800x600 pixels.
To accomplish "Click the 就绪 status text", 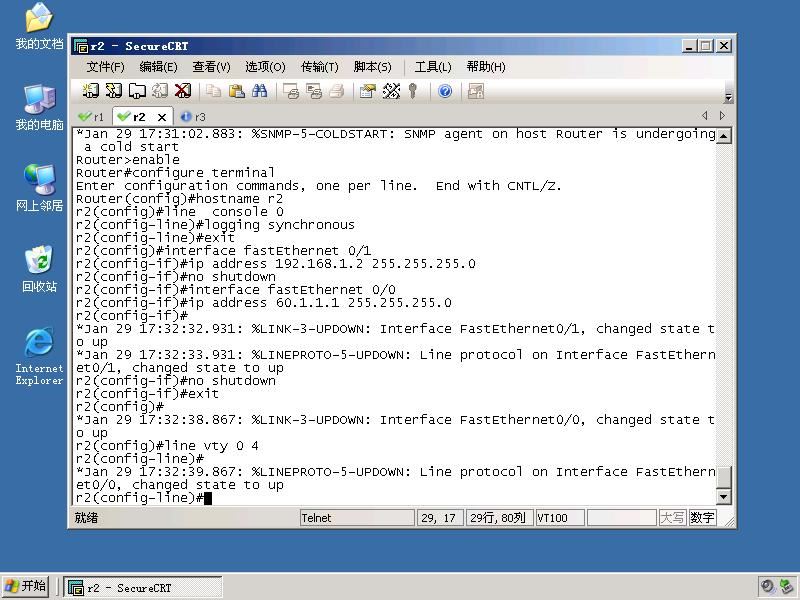I will 86,518.
